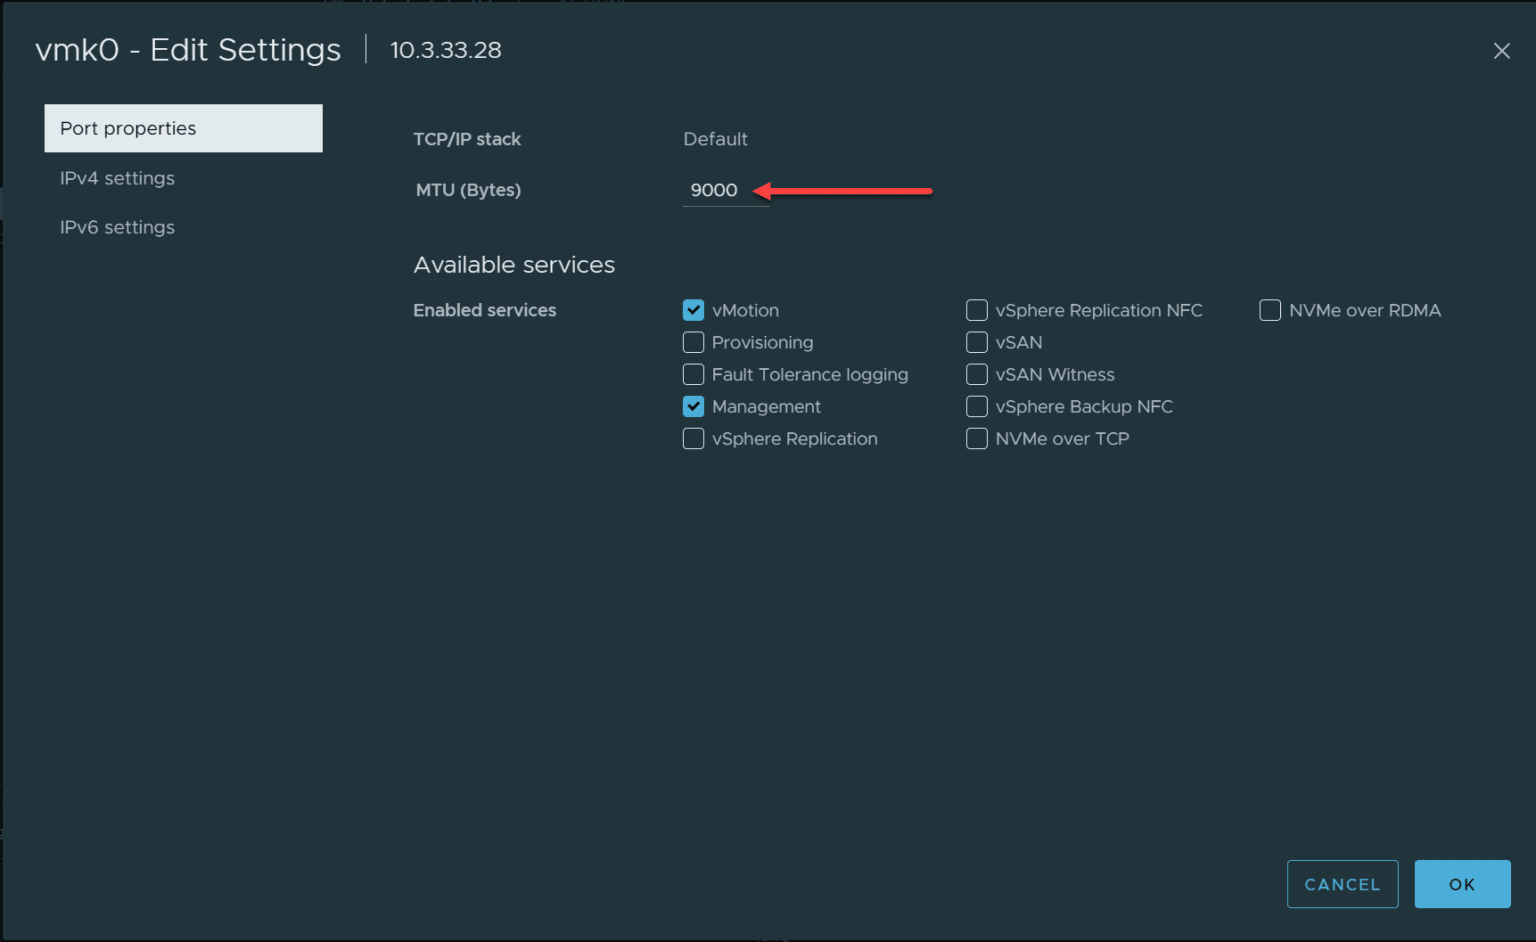Image resolution: width=1536 pixels, height=942 pixels.
Task: Cancel the vmk0 settings edits
Action: (1342, 884)
